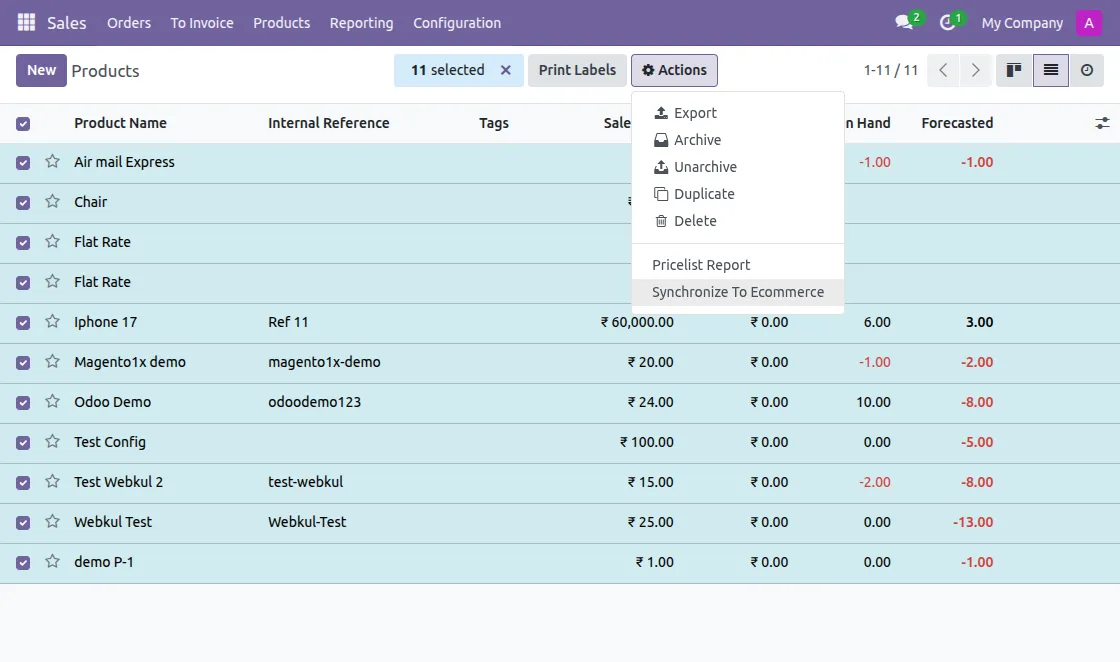Star the Test Config product

click(x=52, y=441)
